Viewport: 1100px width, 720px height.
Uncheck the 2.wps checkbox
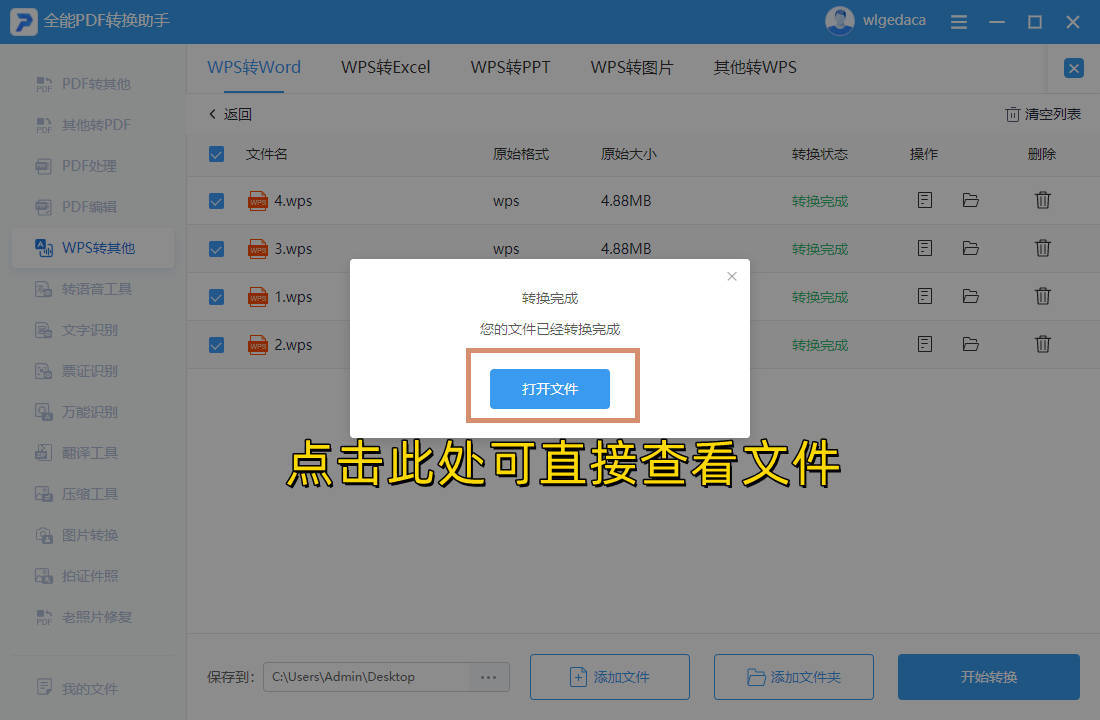216,345
